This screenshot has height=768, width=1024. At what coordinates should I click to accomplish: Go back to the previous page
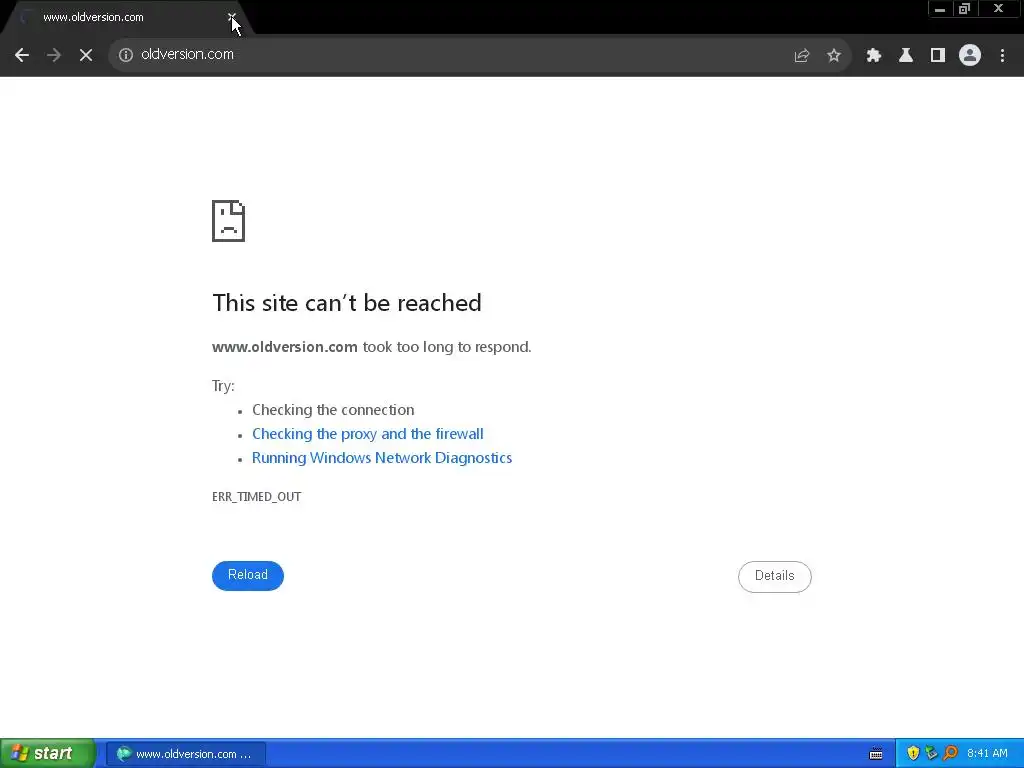(22, 55)
